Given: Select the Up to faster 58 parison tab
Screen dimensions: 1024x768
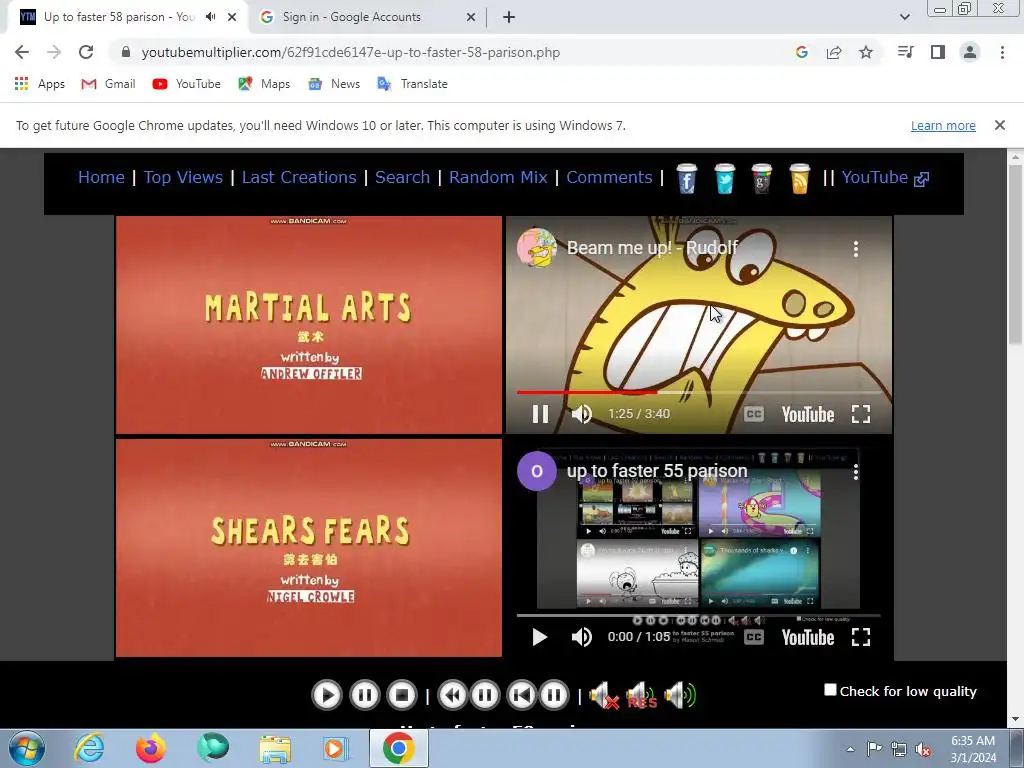Looking at the screenshot, I should (x=119, y=17).
